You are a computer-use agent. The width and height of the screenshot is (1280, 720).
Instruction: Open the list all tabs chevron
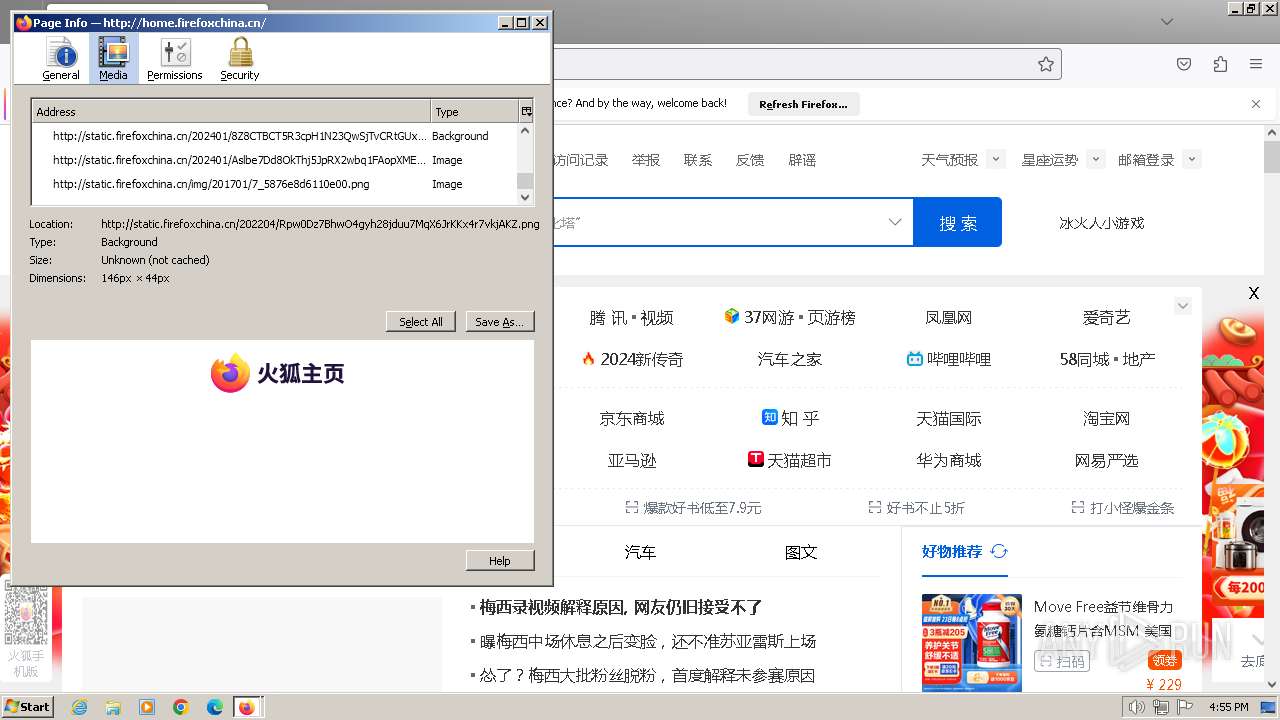click(1167, 21)
